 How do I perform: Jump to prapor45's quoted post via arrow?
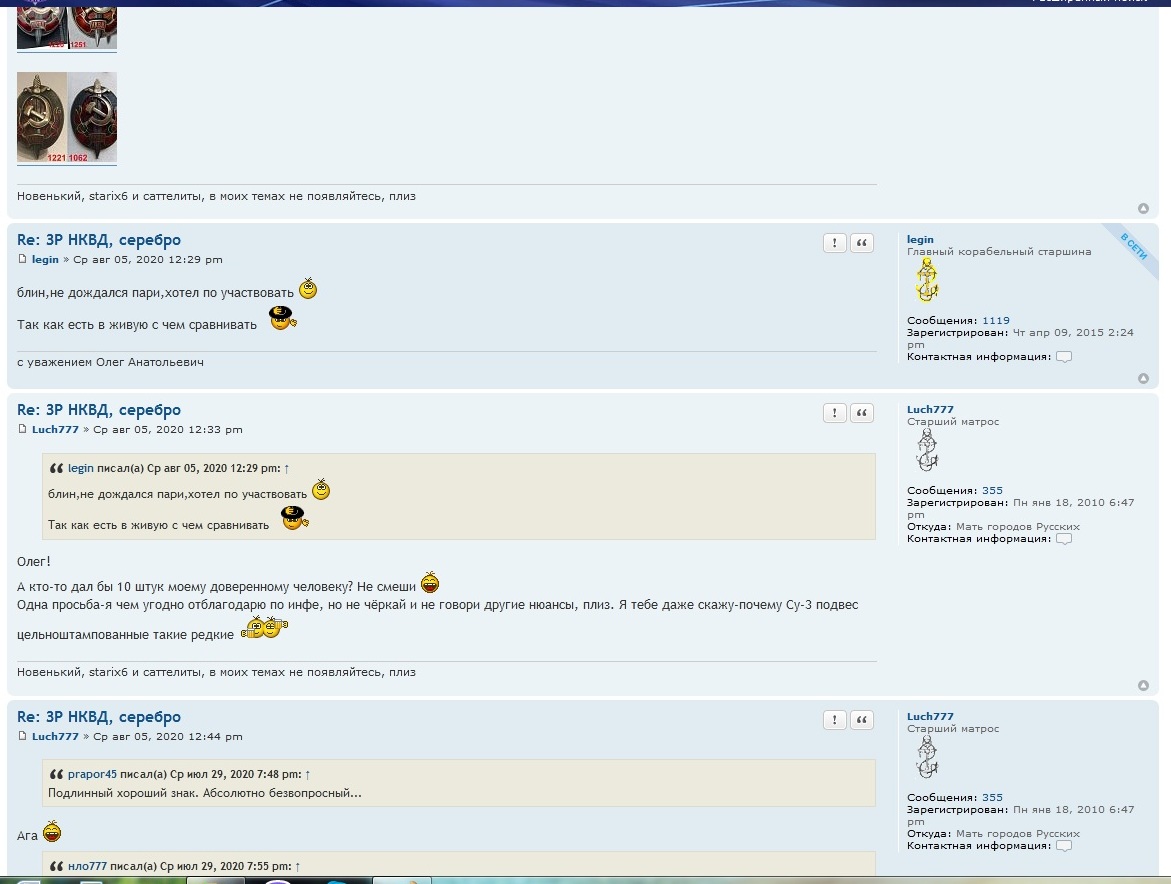pyautogui.click(x=308, y=774)
